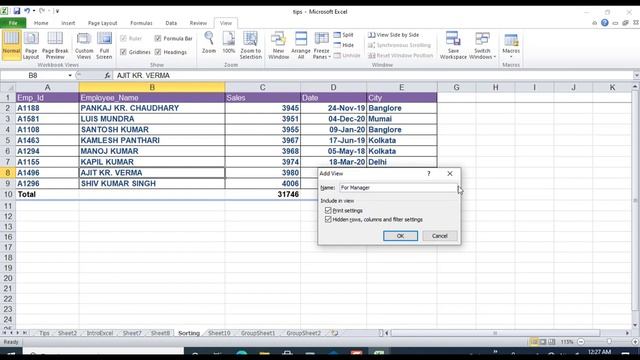Click the Macros button

(x=511, y=45)
